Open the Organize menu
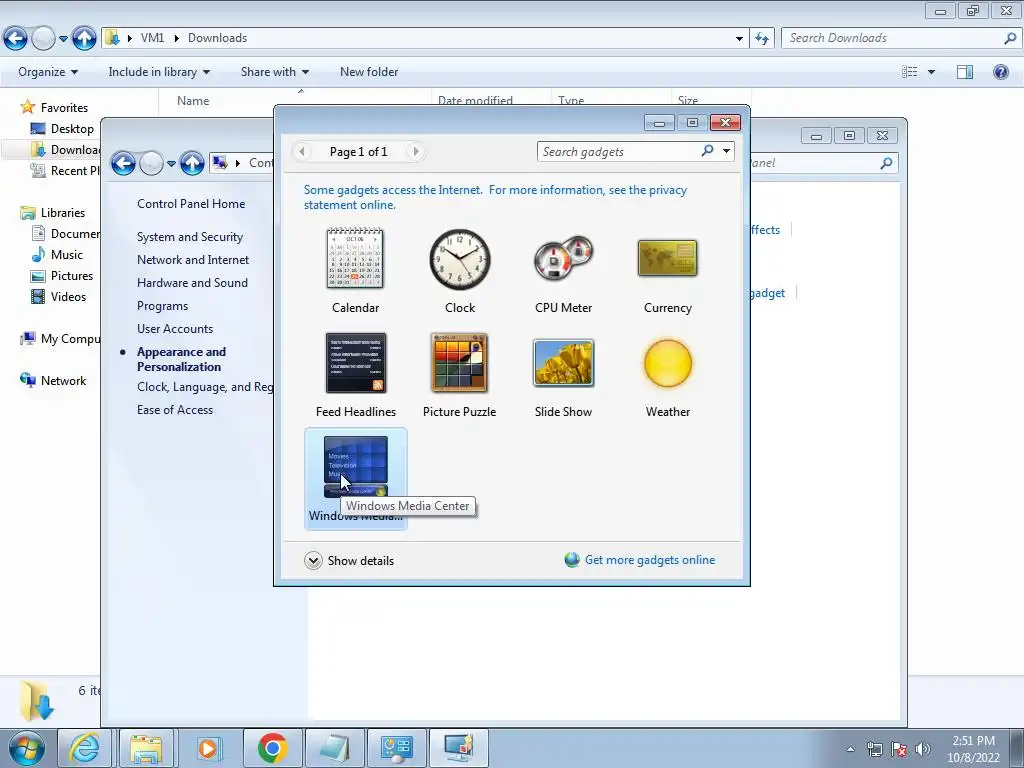This screenshot has height=768, width=1024. (x=48, y=72)
